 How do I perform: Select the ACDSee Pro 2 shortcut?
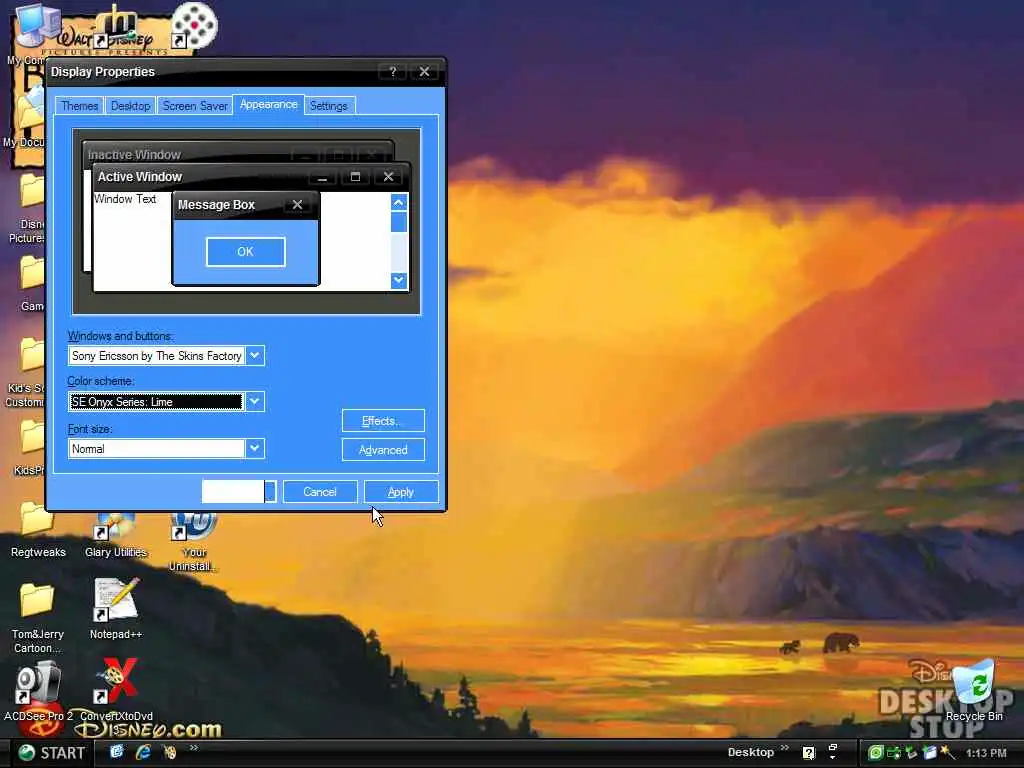point(39,692)
